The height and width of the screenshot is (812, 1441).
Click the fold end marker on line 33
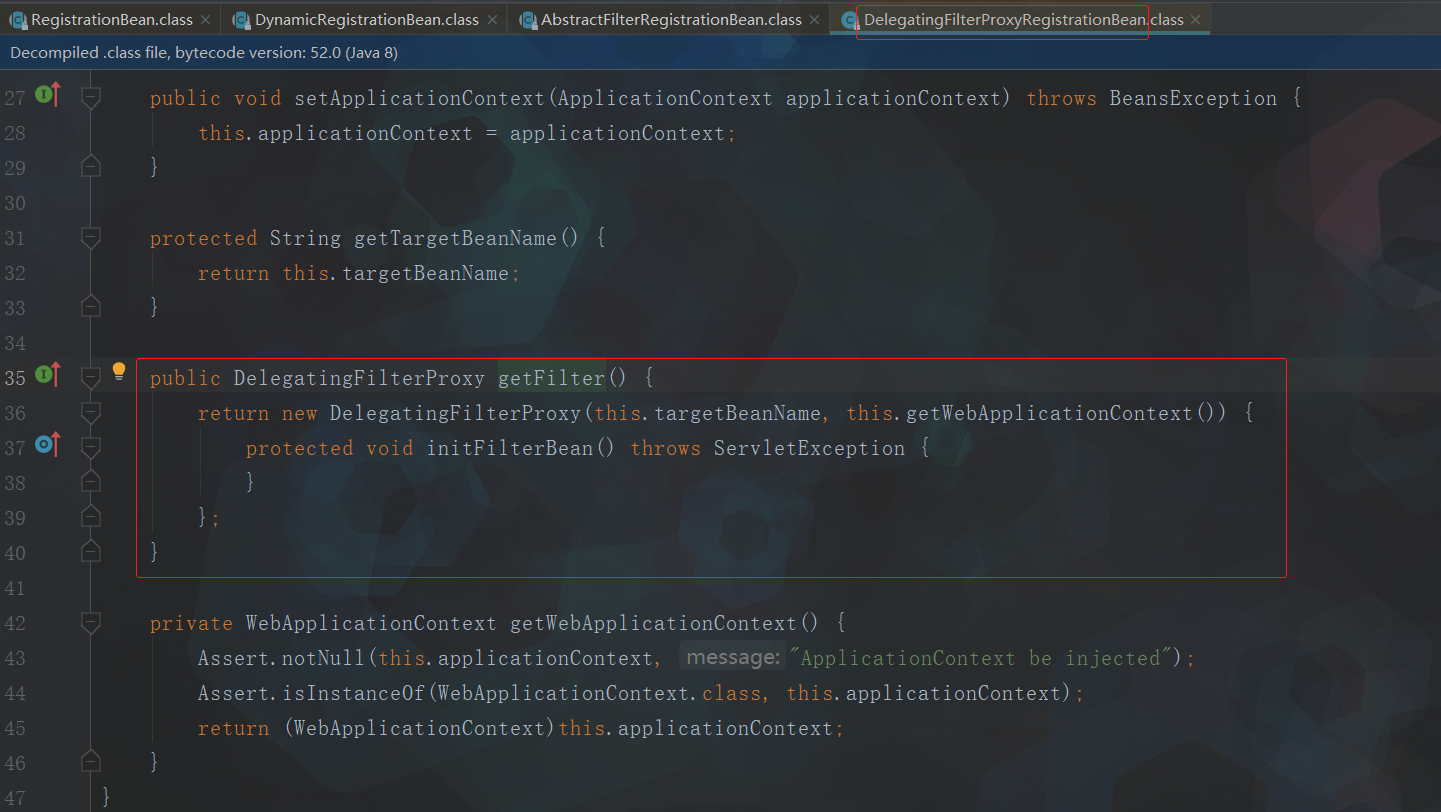pyautogui.click(x=91, y=307)
